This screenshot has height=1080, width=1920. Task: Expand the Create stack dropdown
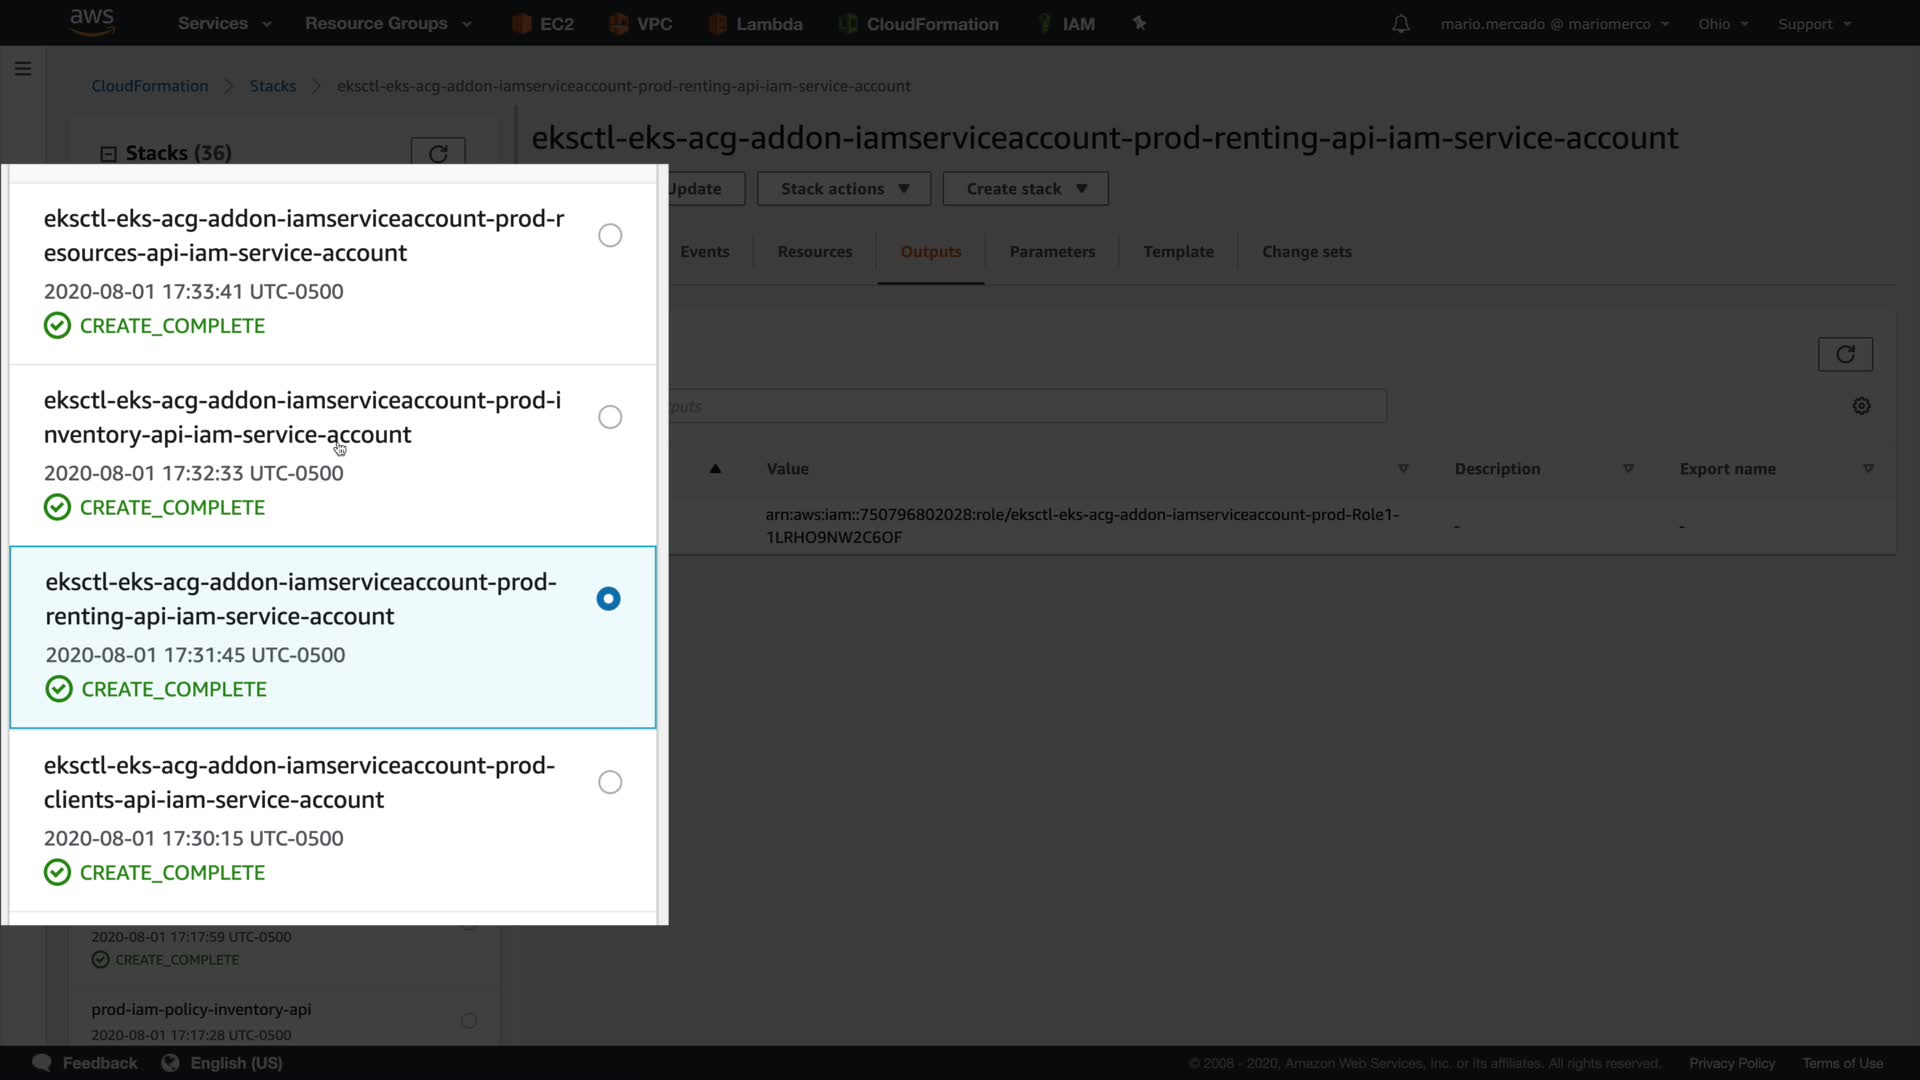pos(1025,189)
